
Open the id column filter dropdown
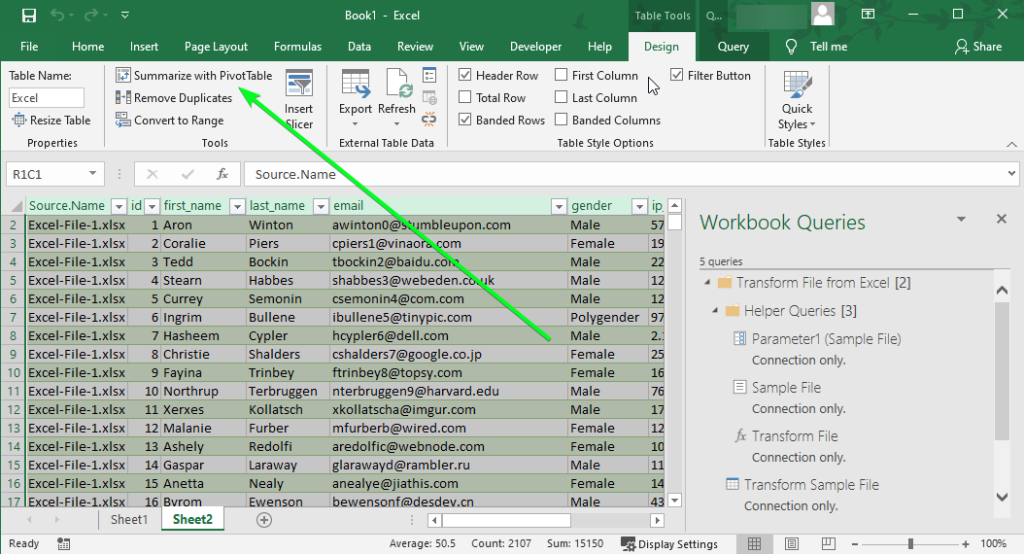tap(152, 206)
